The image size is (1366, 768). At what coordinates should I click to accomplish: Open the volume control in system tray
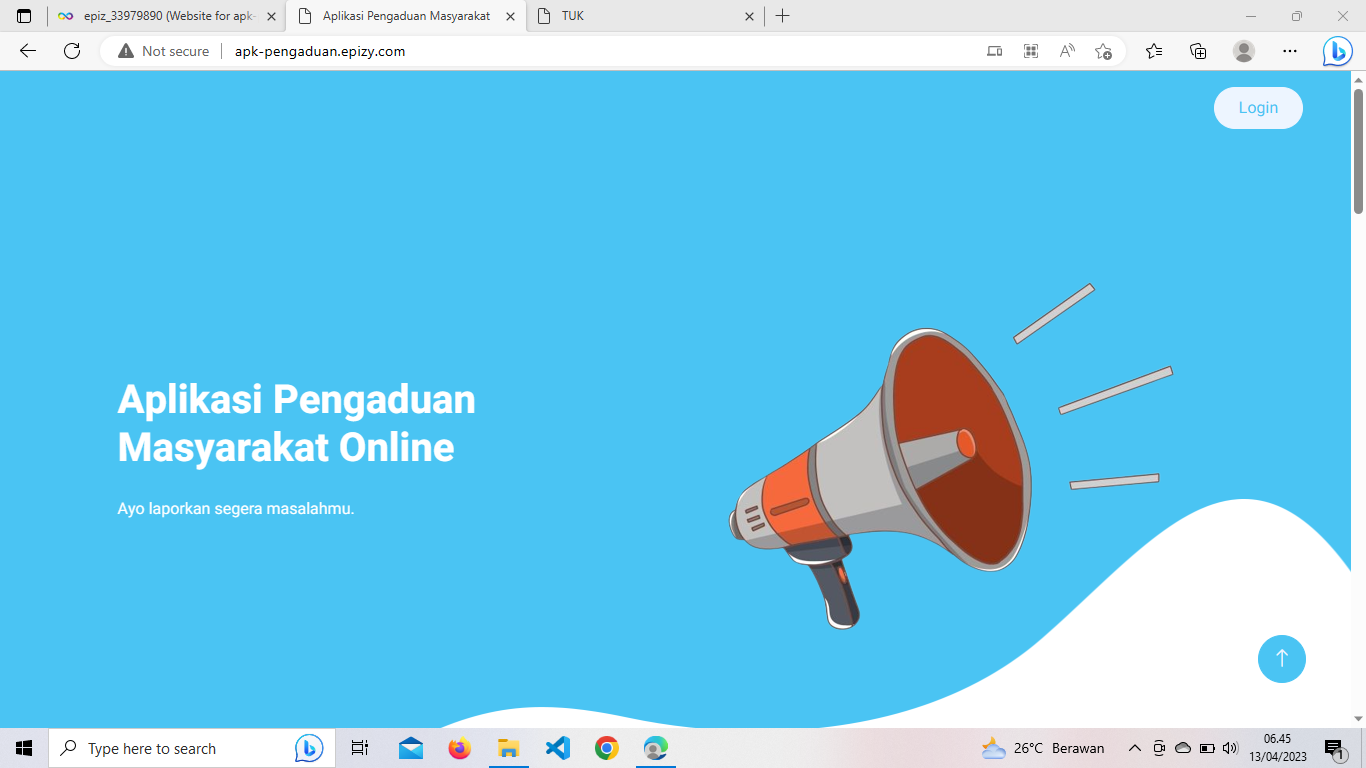[x=1230, y=748]
